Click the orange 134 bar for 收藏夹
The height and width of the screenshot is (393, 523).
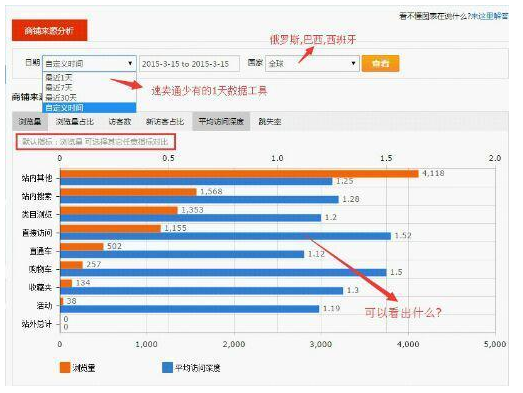pos(66,283)
